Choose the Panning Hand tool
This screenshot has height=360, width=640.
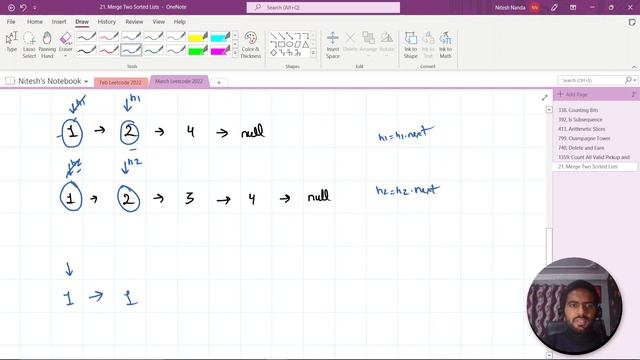click(47, 44)
